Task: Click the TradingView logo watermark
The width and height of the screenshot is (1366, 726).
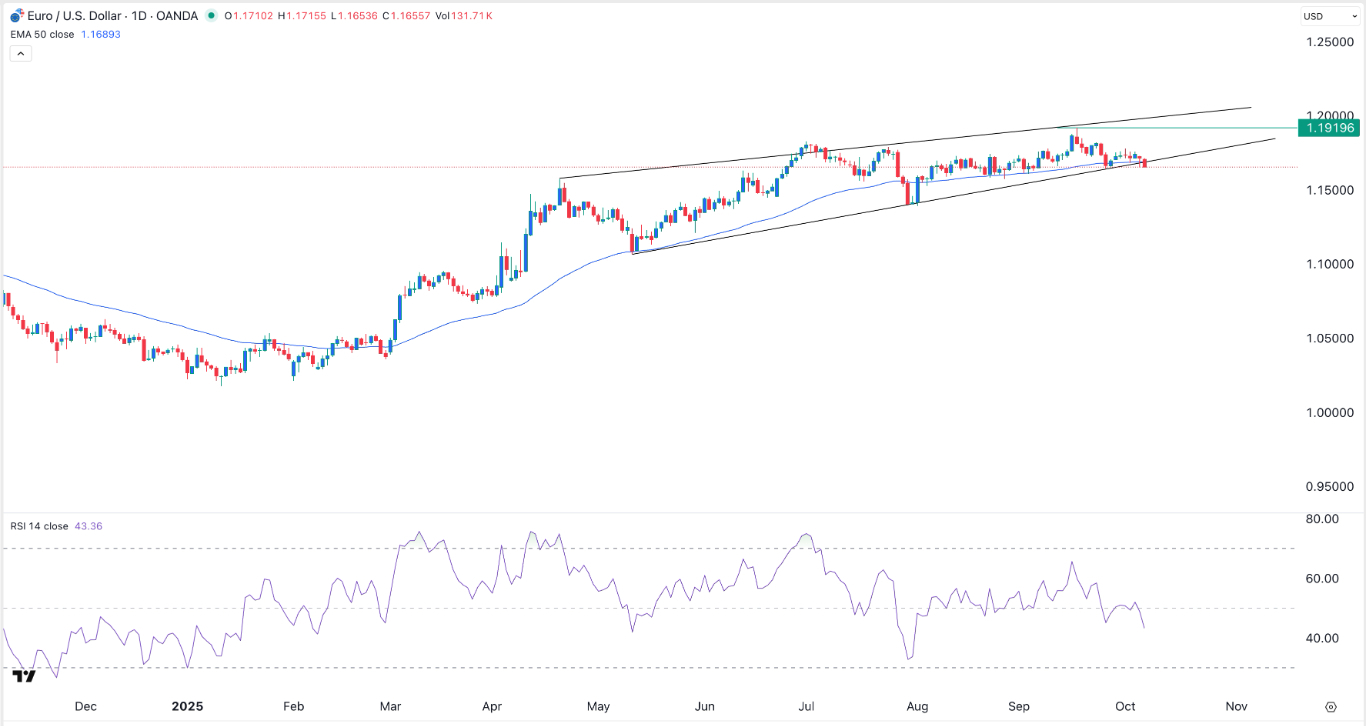Action: coord(23,677)
